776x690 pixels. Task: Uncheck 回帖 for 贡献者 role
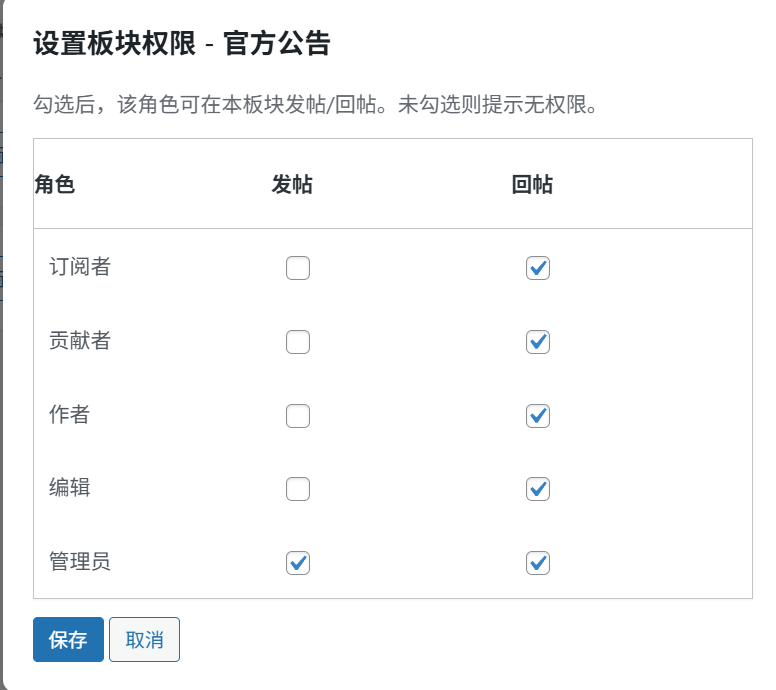(x=538, y=342)
